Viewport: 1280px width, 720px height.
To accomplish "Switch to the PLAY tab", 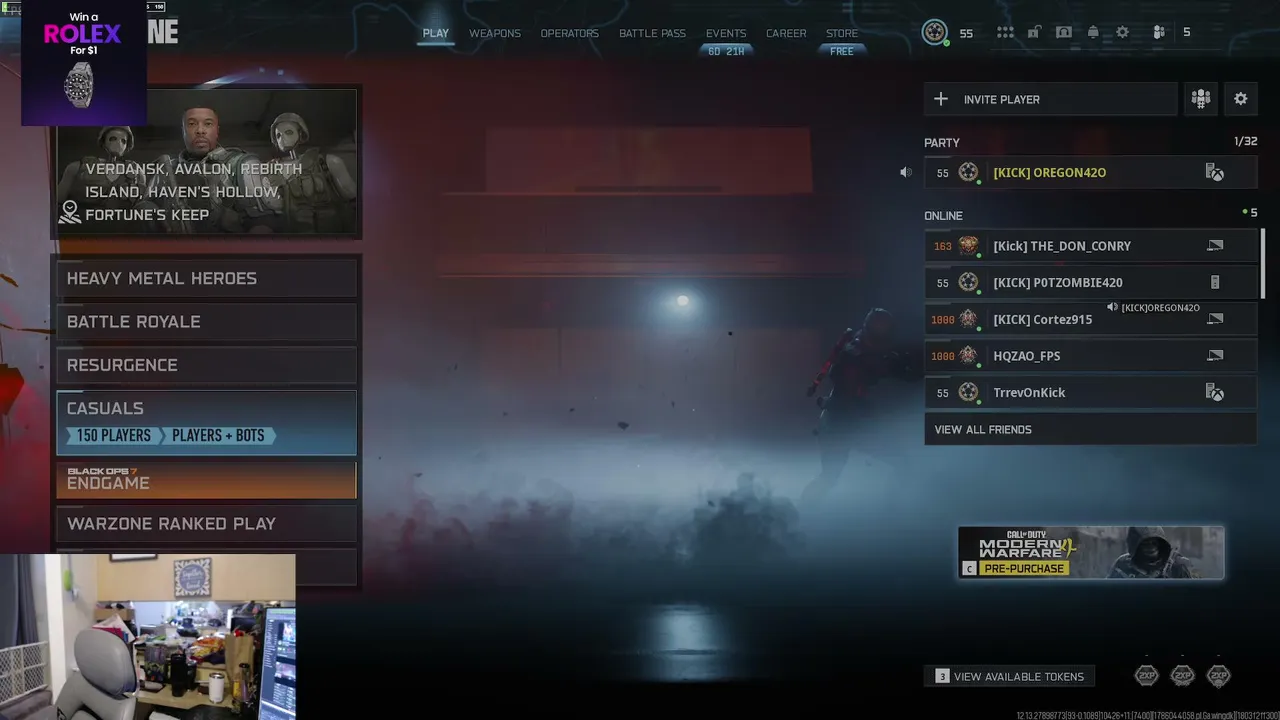I will point(436,33).
